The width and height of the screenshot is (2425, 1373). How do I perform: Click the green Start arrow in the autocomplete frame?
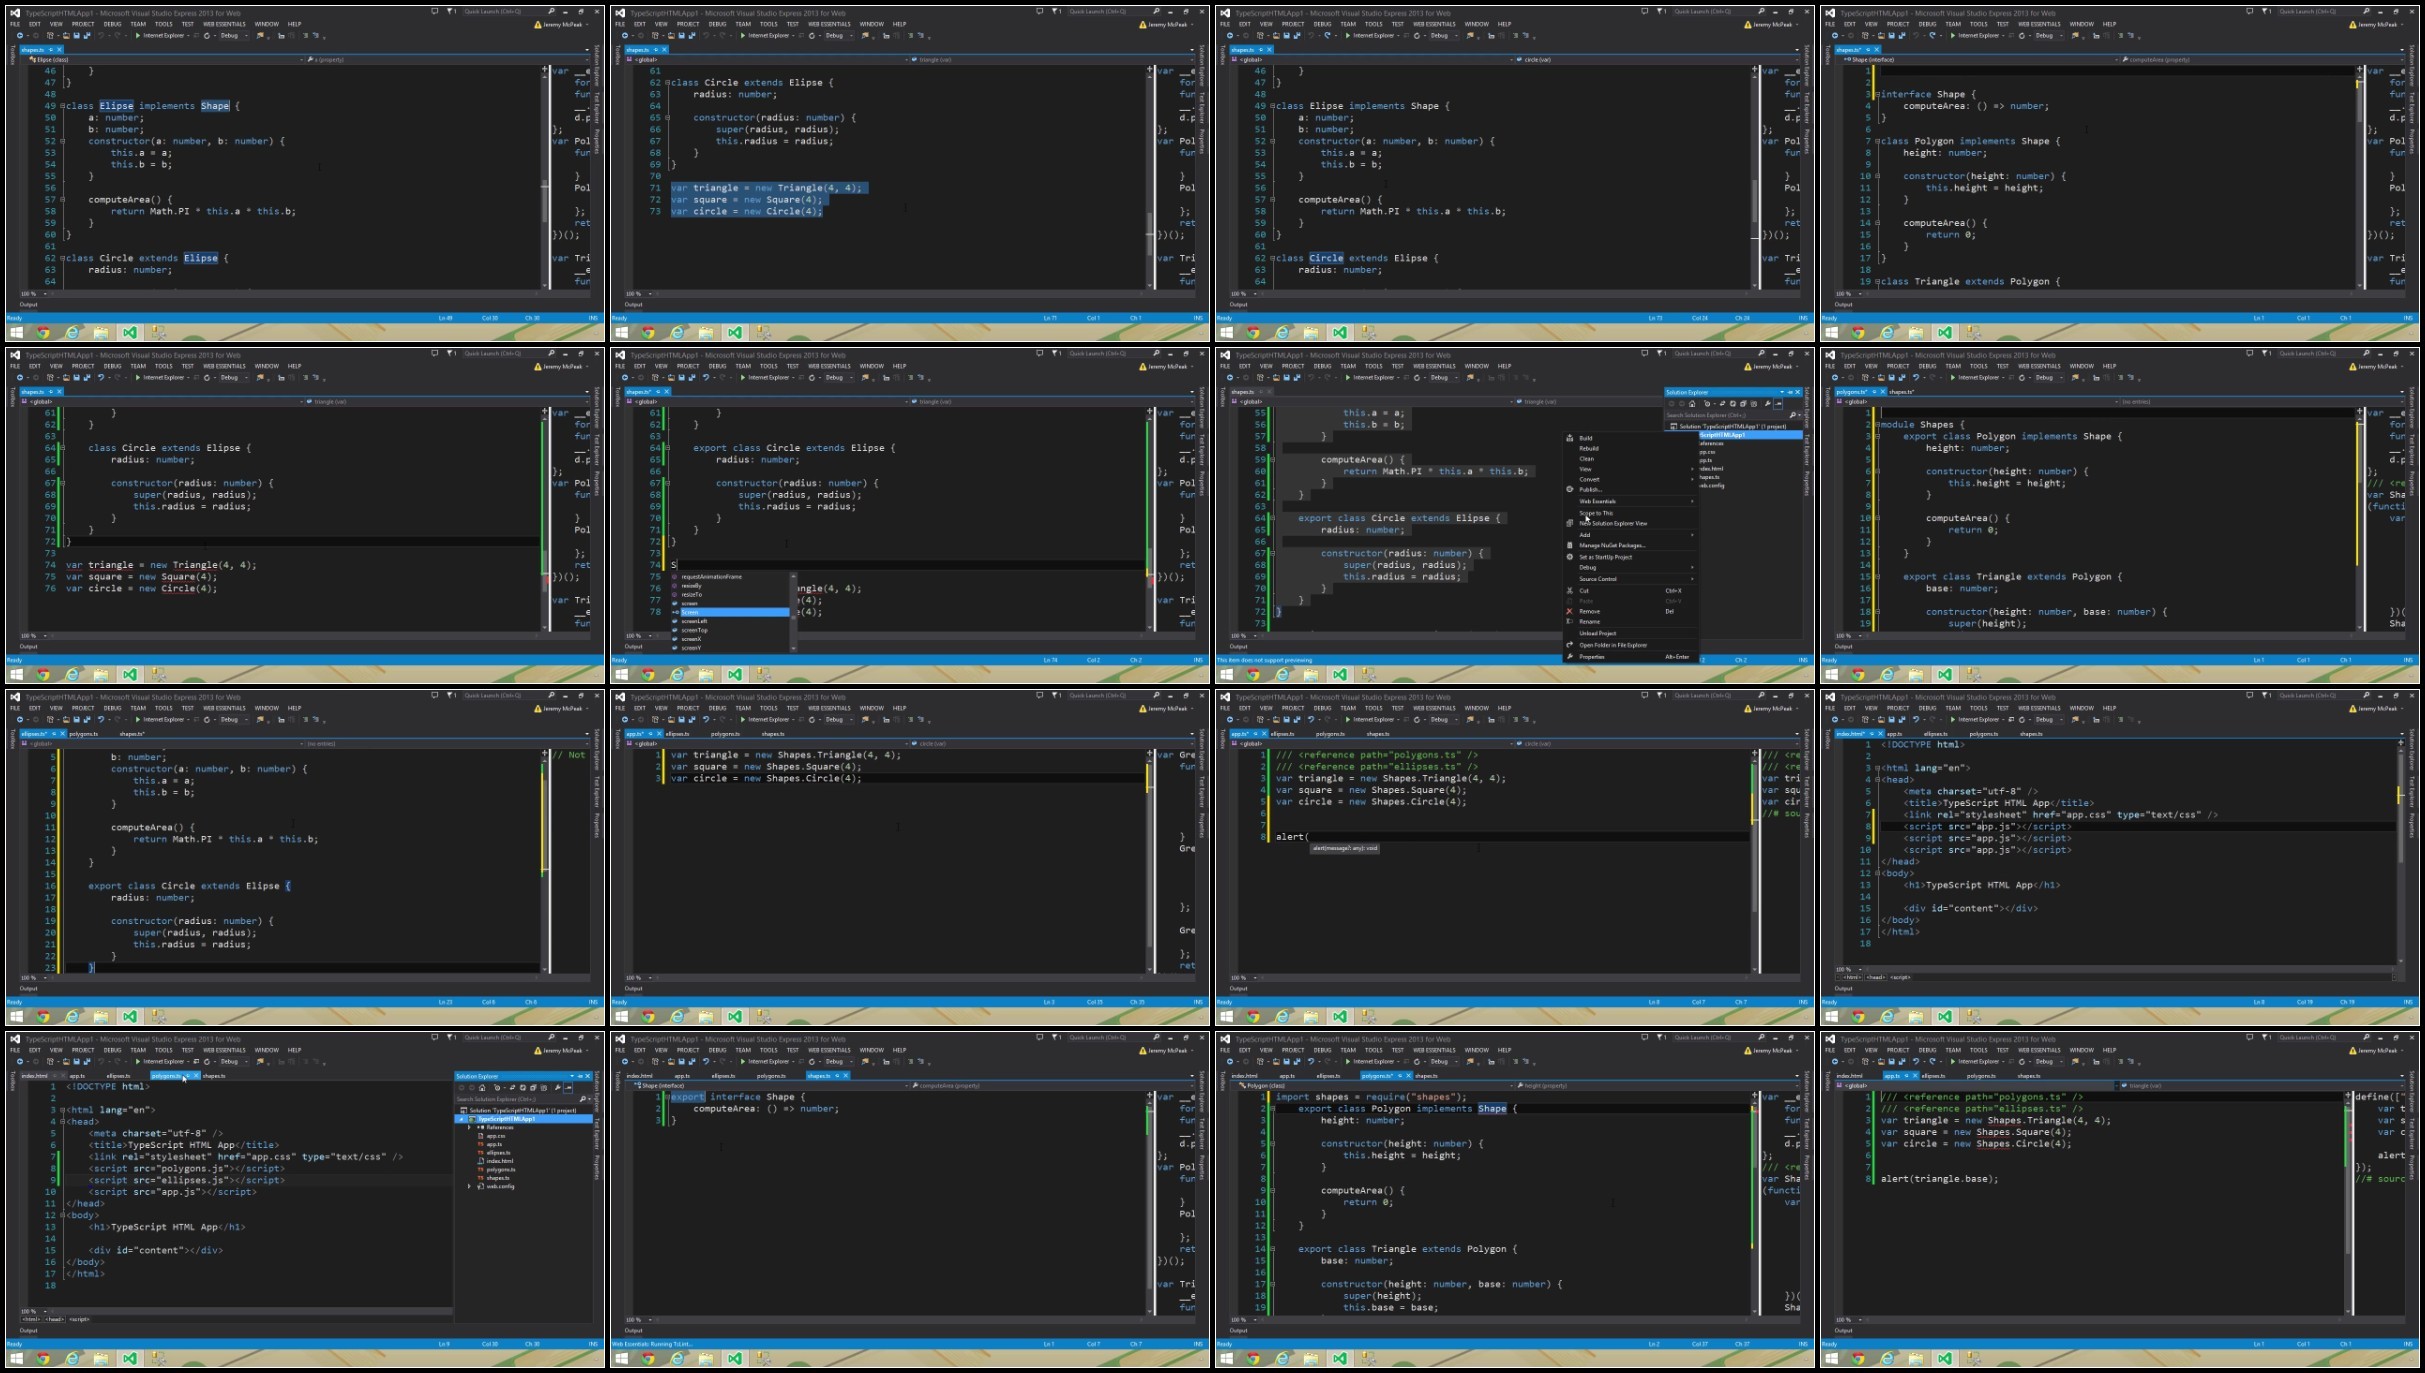743,378
